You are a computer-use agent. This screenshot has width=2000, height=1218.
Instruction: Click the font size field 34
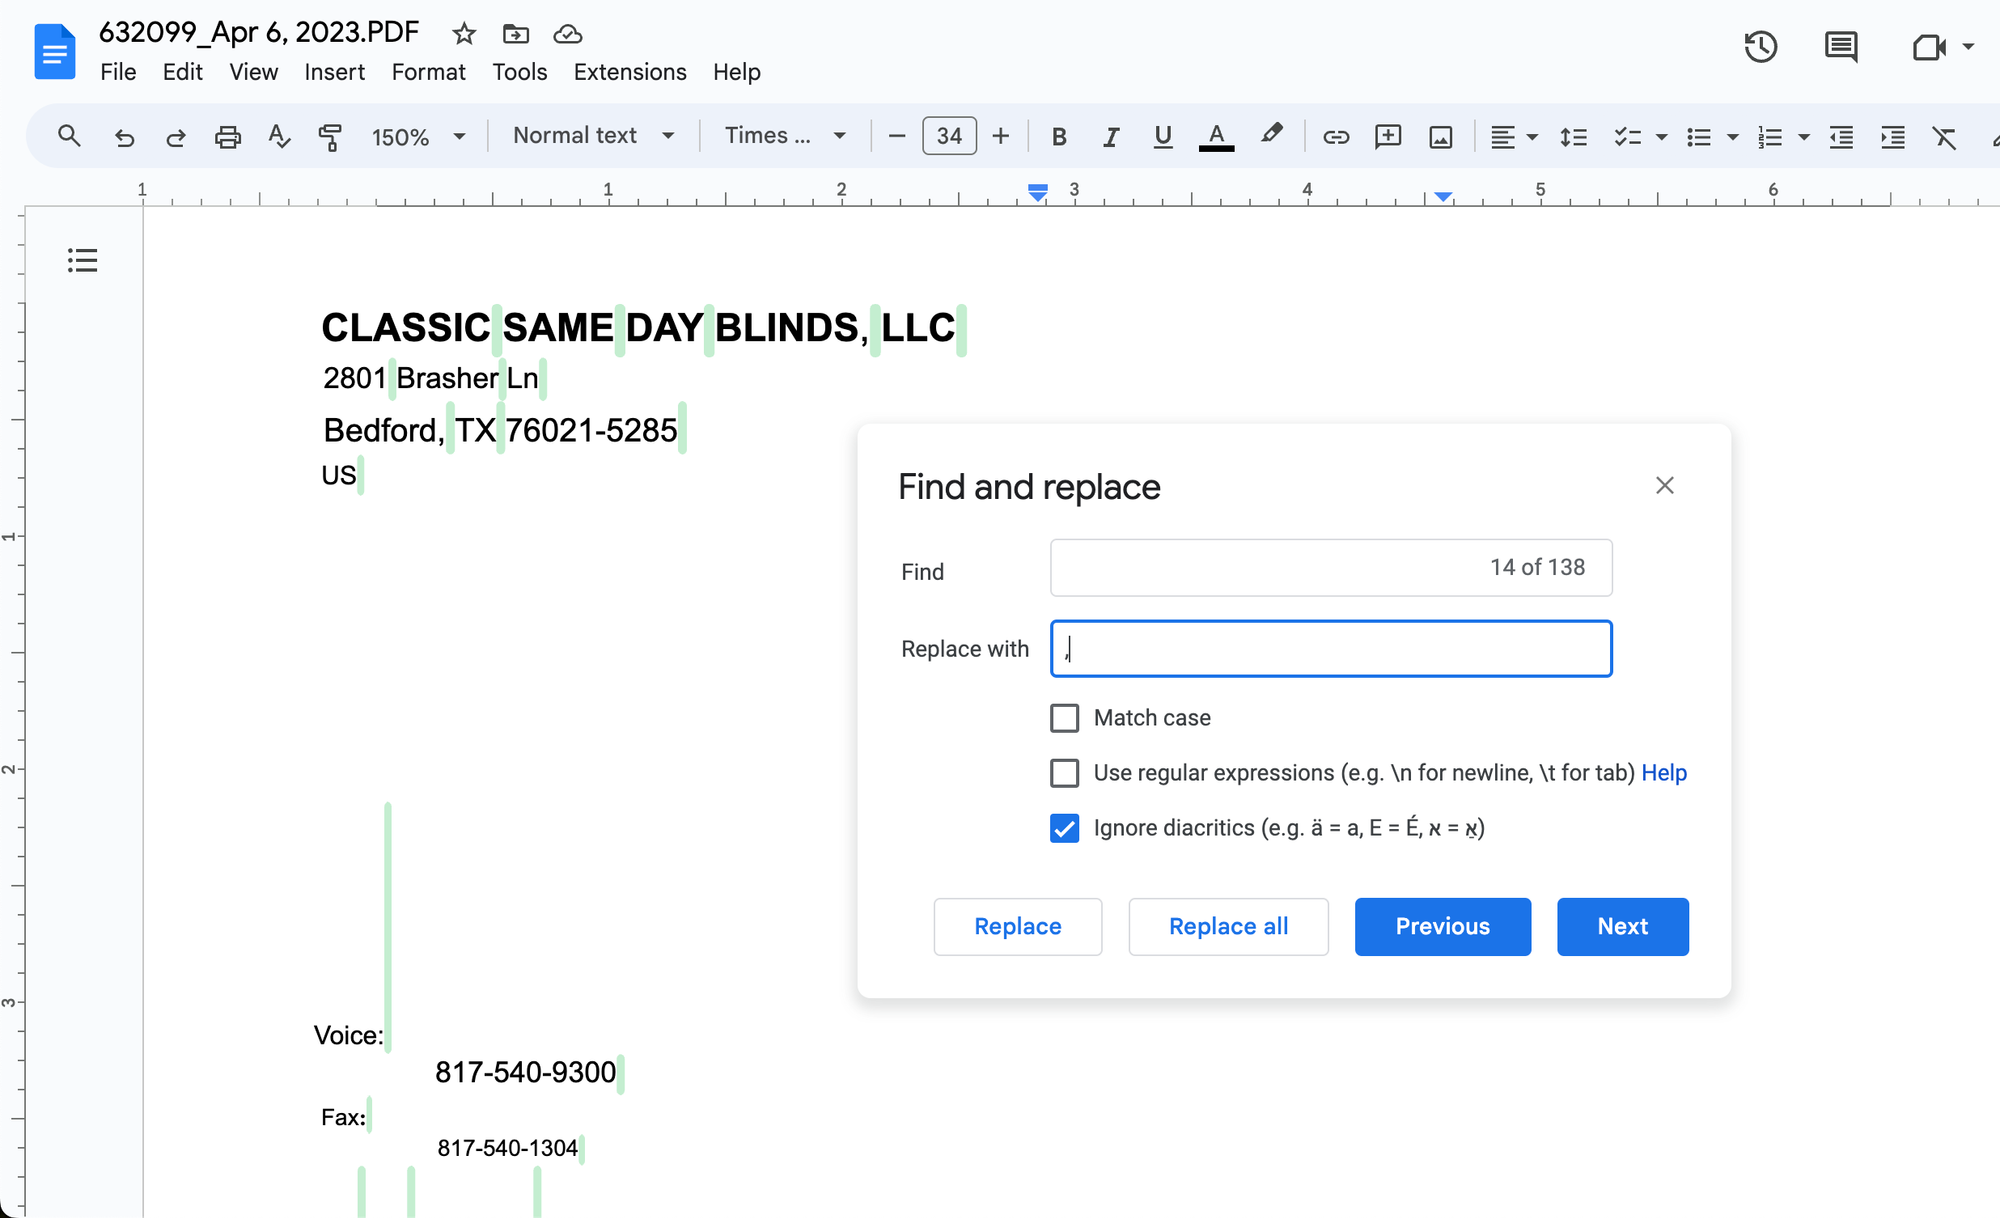949,136
